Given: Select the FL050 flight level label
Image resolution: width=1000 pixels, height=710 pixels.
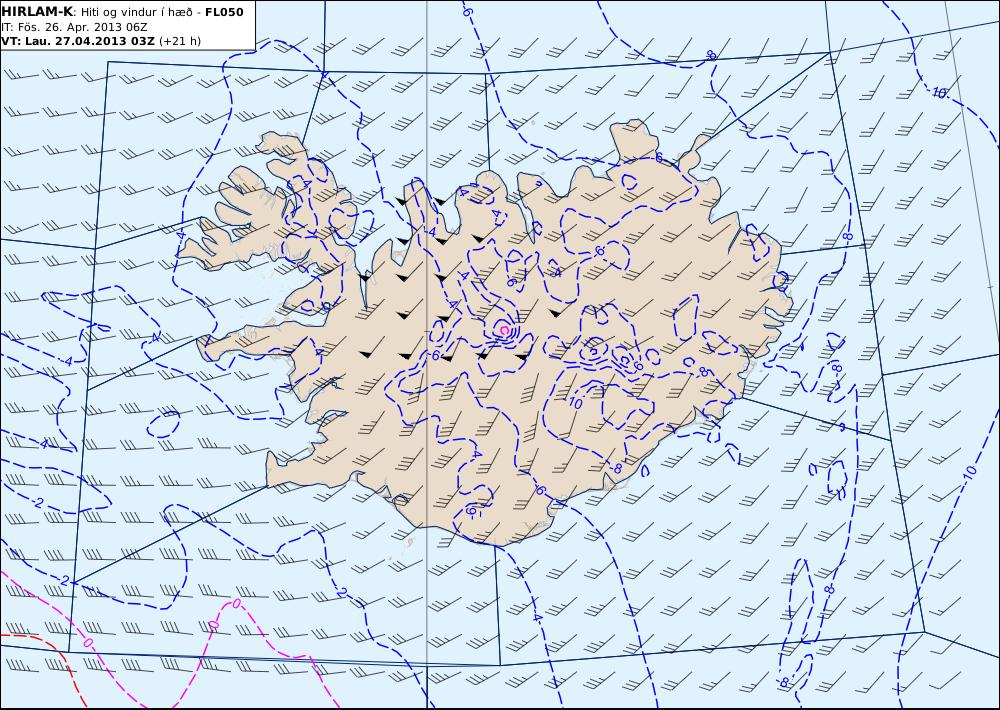Looking at the screenshot, I should tap(224, 11).
